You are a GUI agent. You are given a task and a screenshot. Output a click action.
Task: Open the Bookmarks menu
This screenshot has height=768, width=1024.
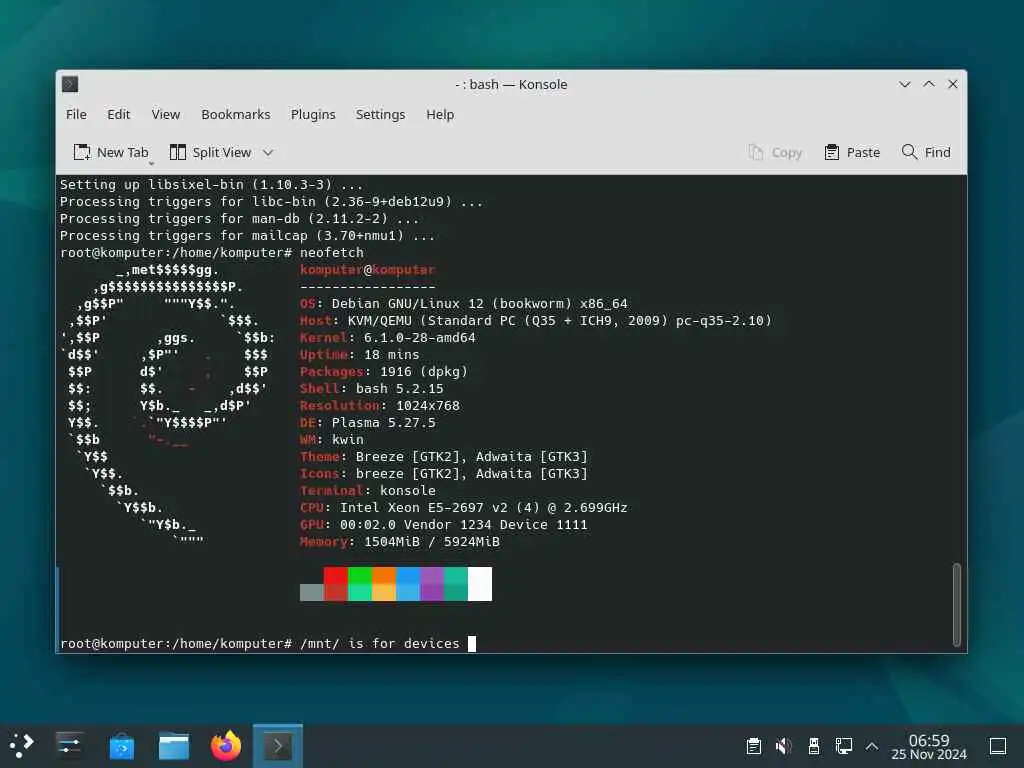(x=235, y=114)
